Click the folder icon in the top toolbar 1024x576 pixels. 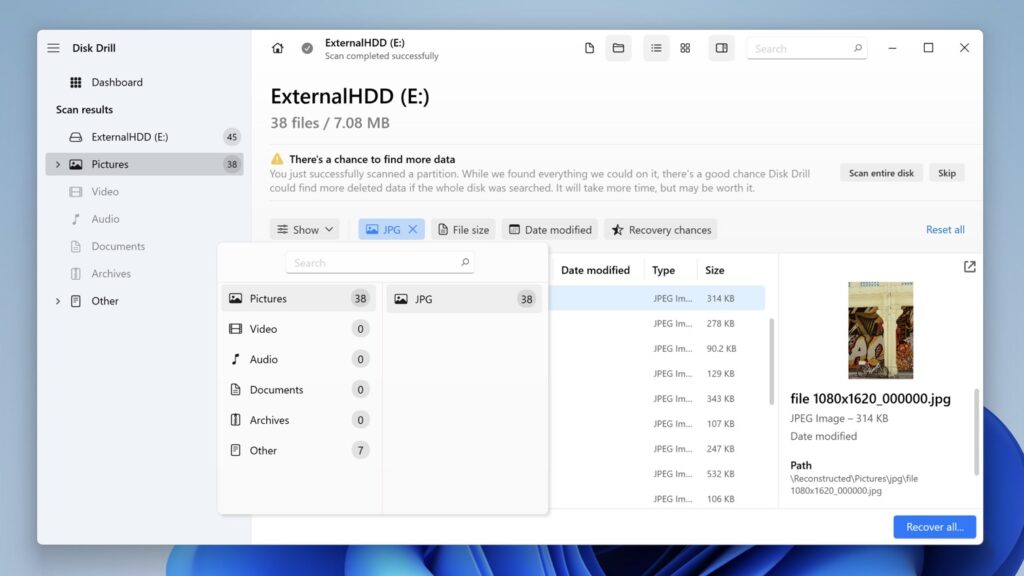click(618, 47)
